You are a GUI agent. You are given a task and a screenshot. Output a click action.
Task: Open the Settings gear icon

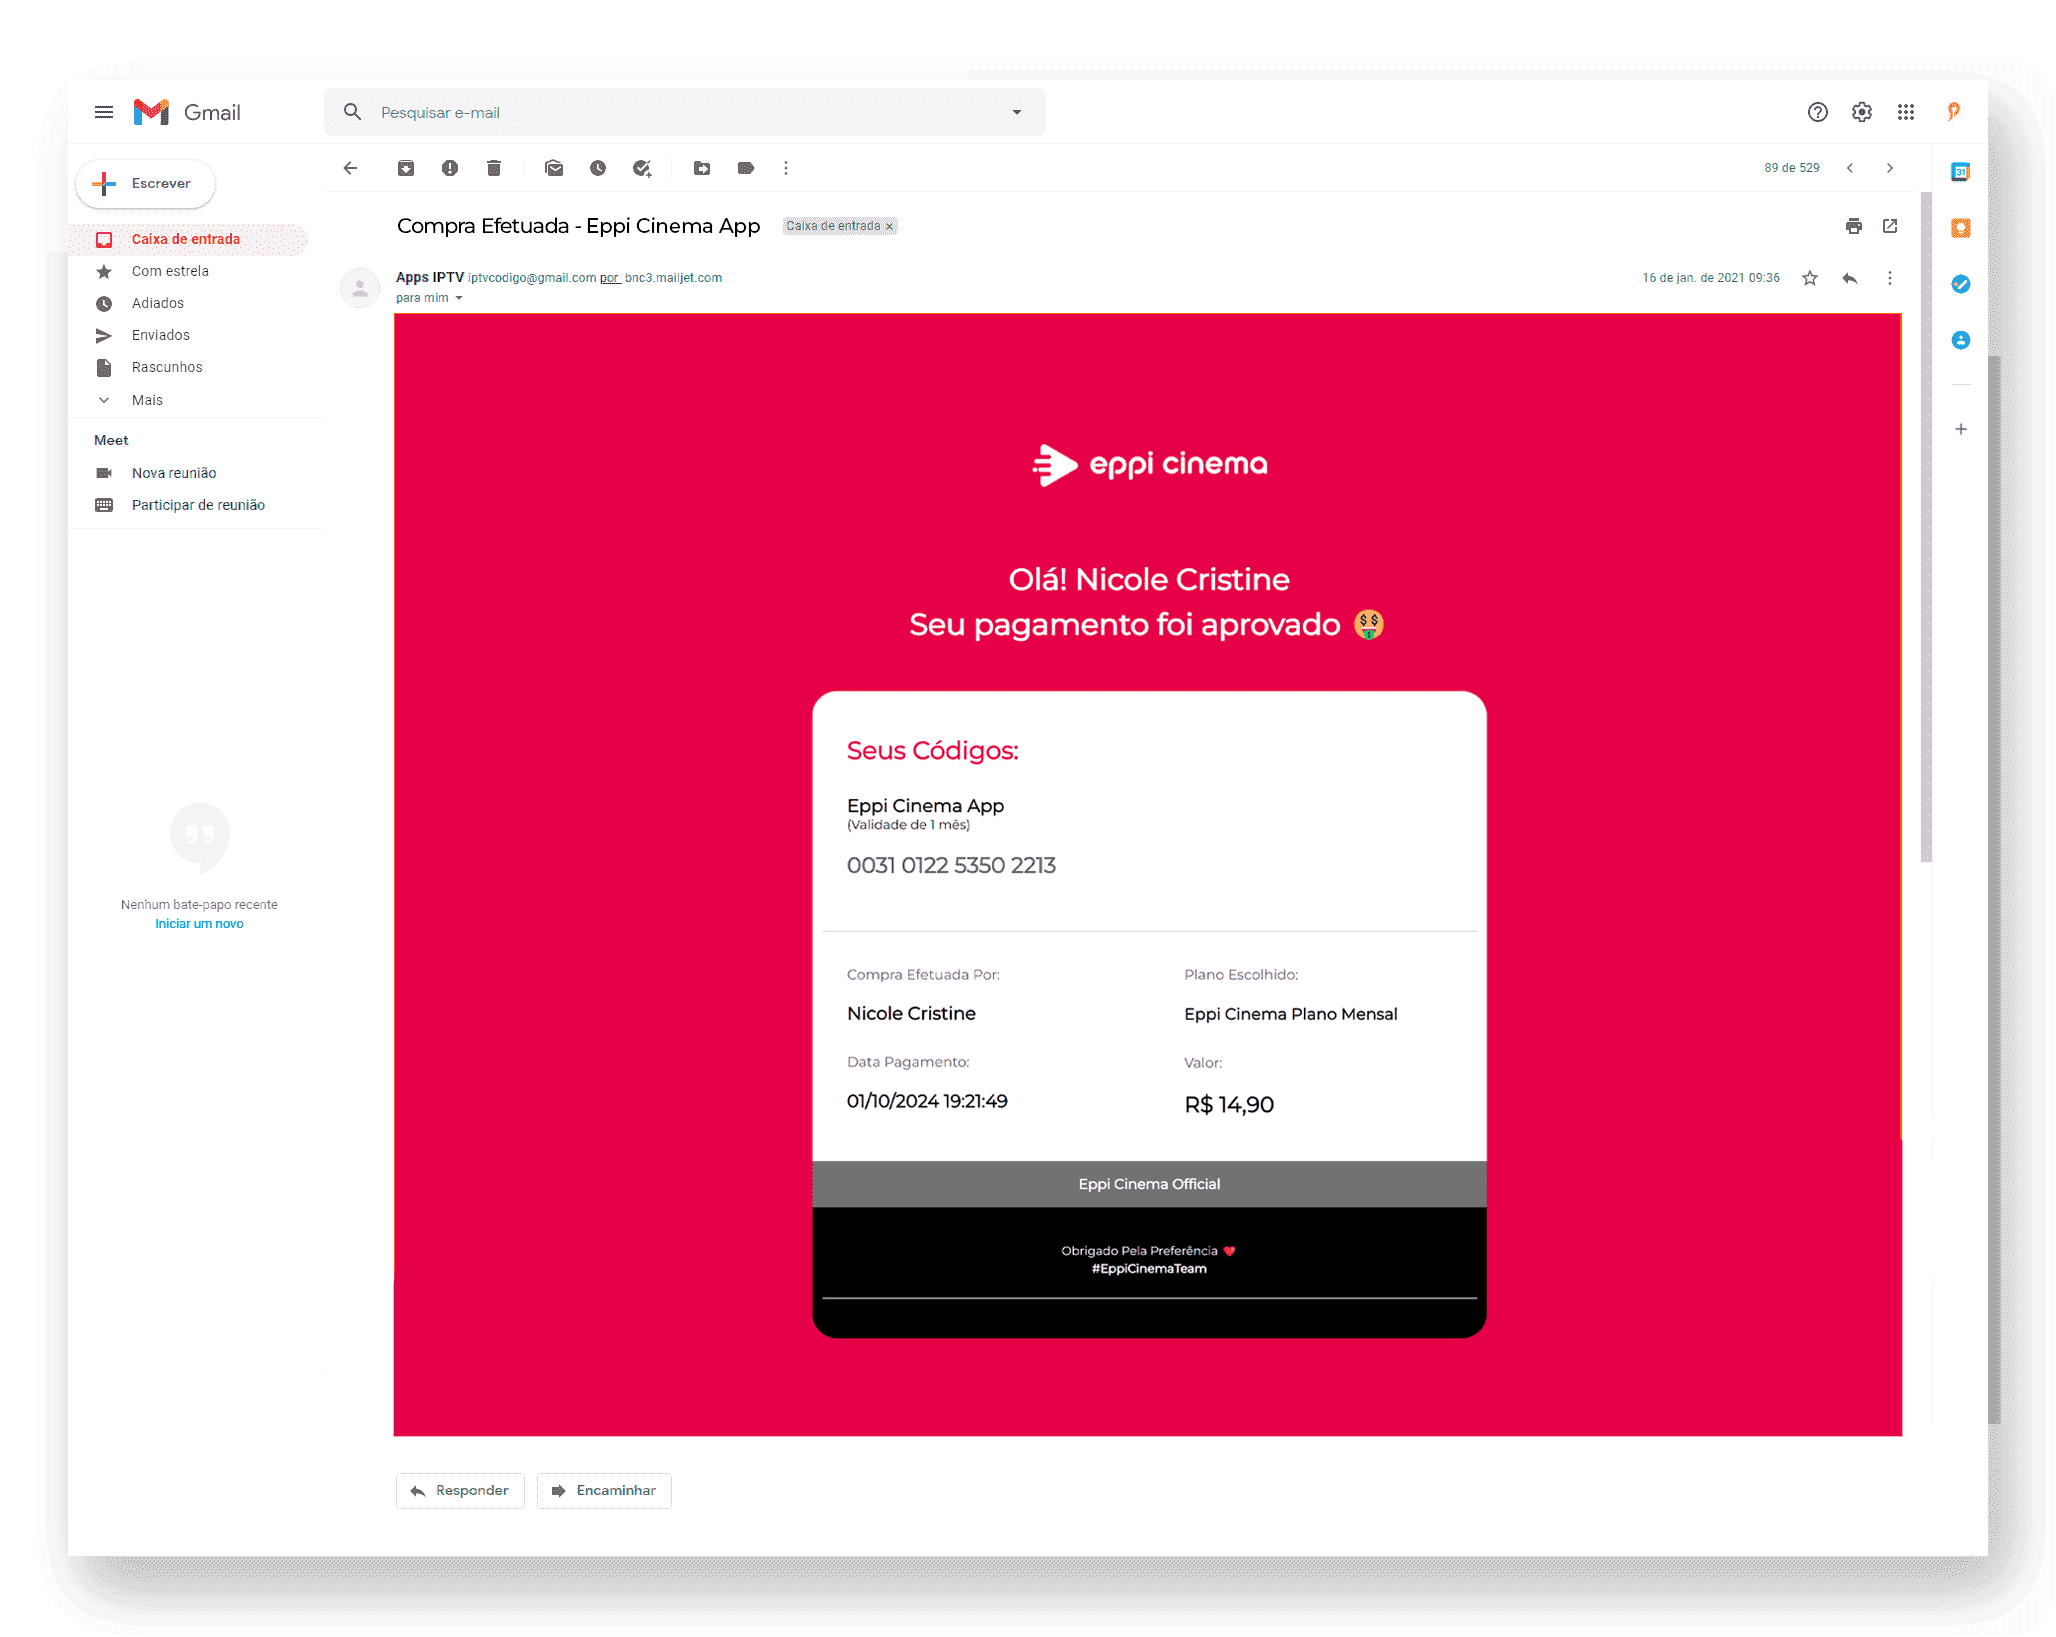(1861, 112)
